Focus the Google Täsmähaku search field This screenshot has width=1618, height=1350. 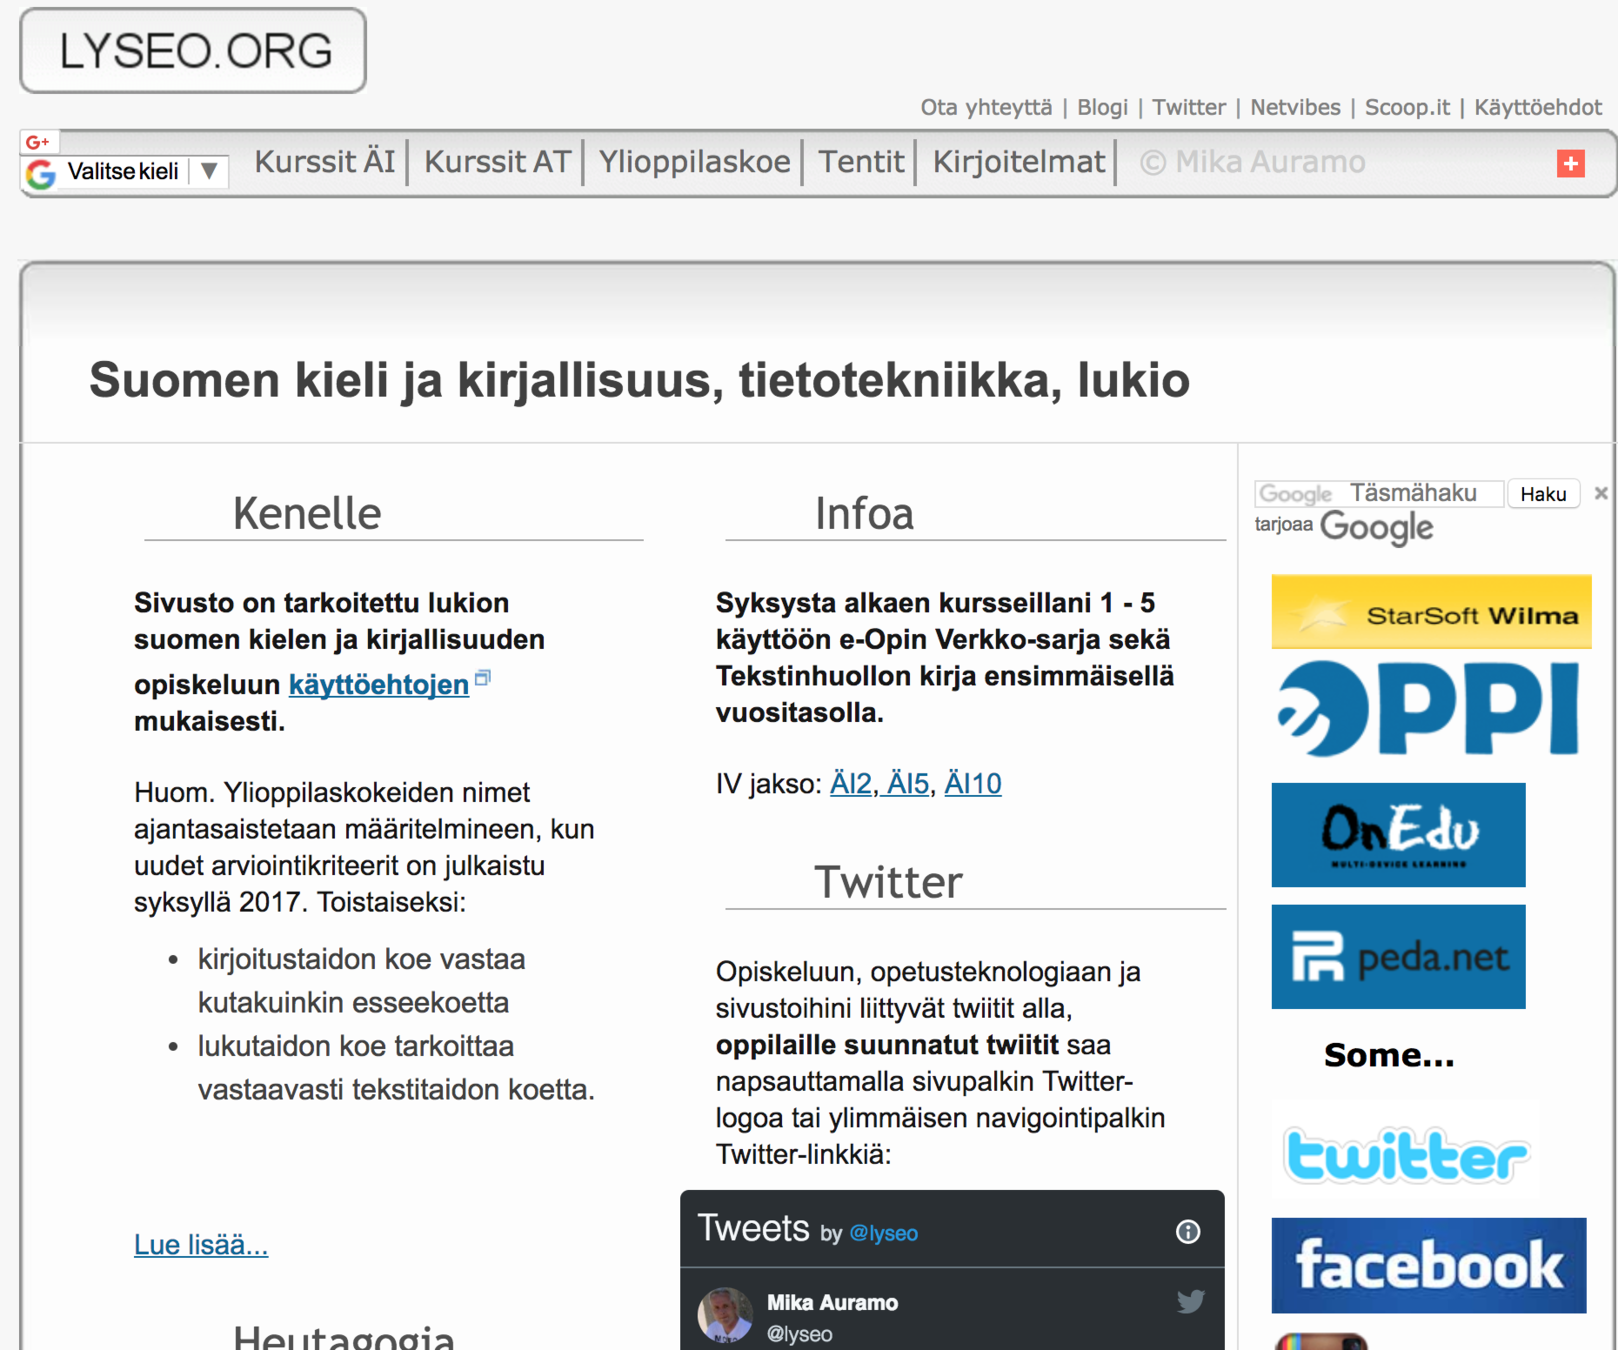[x=1379, y=494]
